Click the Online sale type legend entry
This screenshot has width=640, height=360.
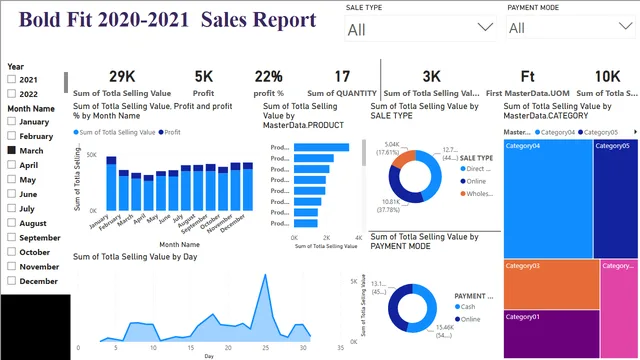473,181
